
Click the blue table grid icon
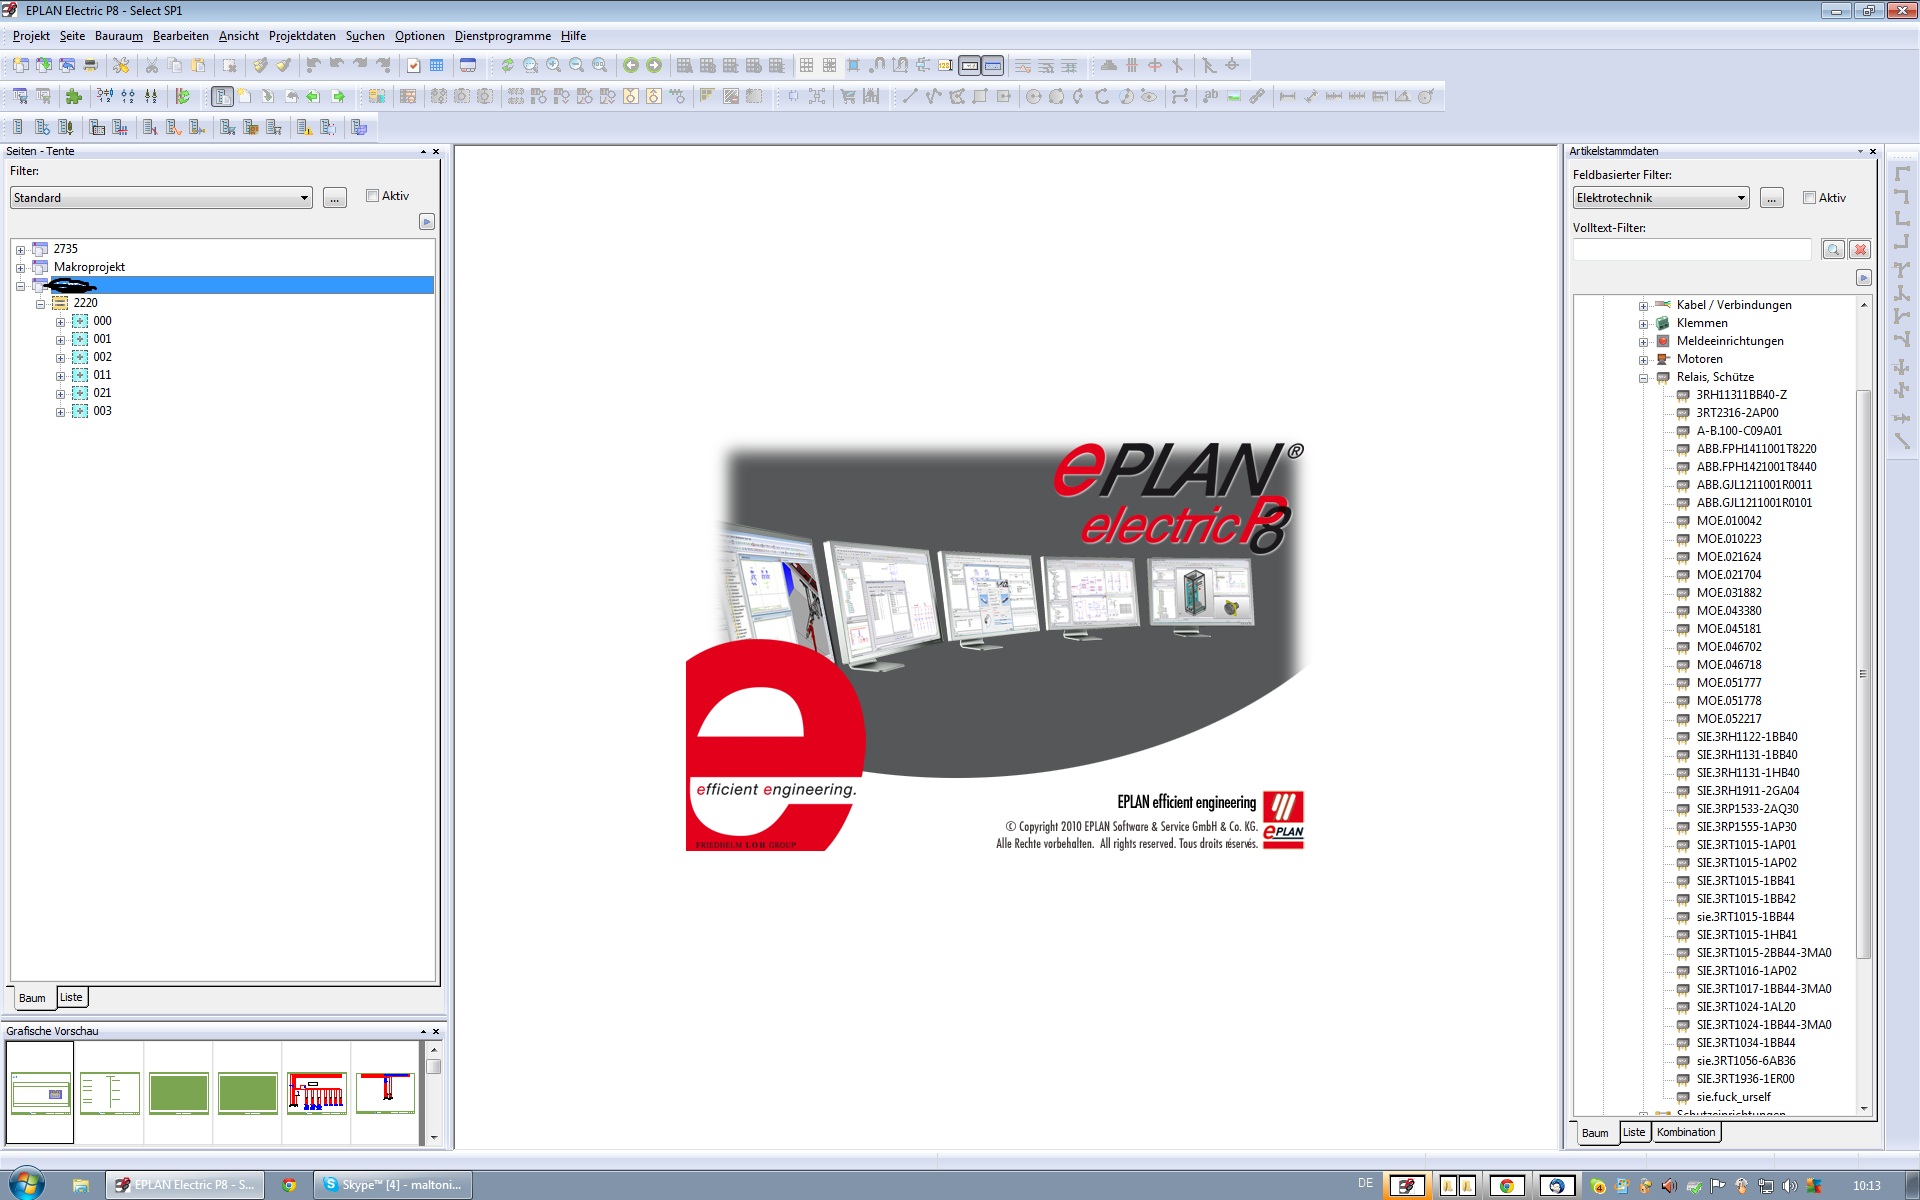436,65
